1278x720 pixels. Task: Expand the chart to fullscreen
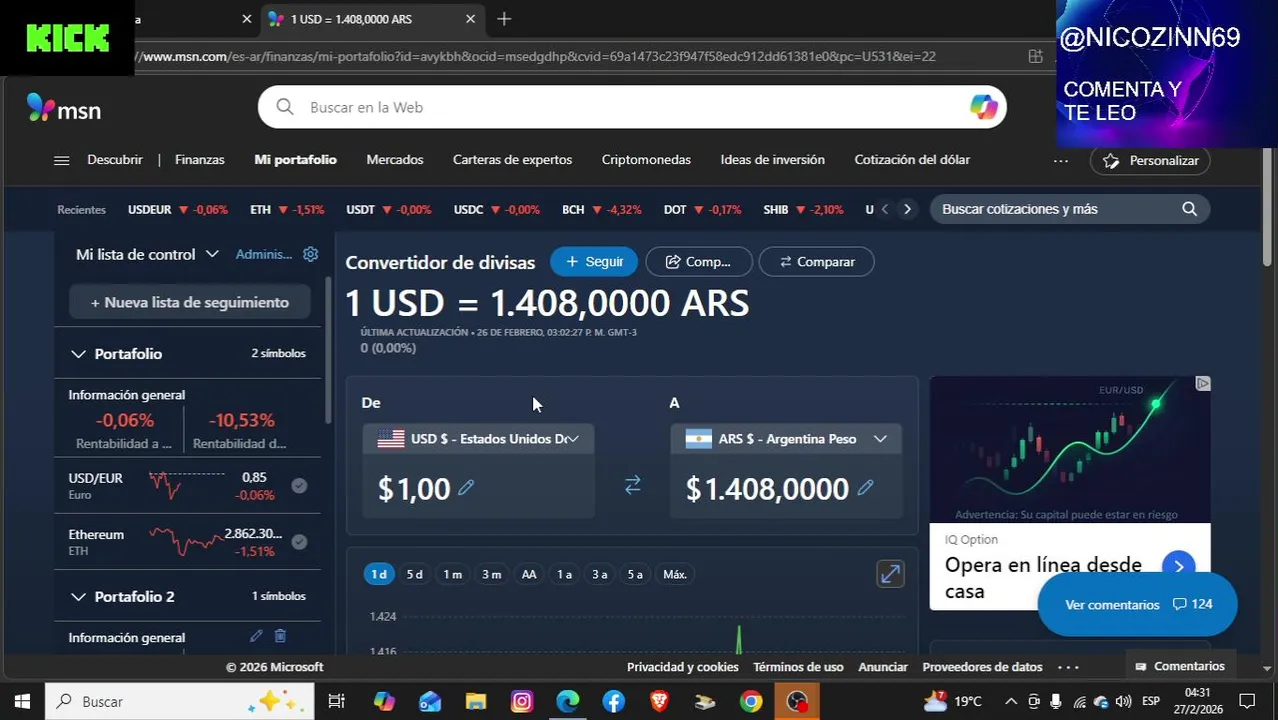[890, 574]
